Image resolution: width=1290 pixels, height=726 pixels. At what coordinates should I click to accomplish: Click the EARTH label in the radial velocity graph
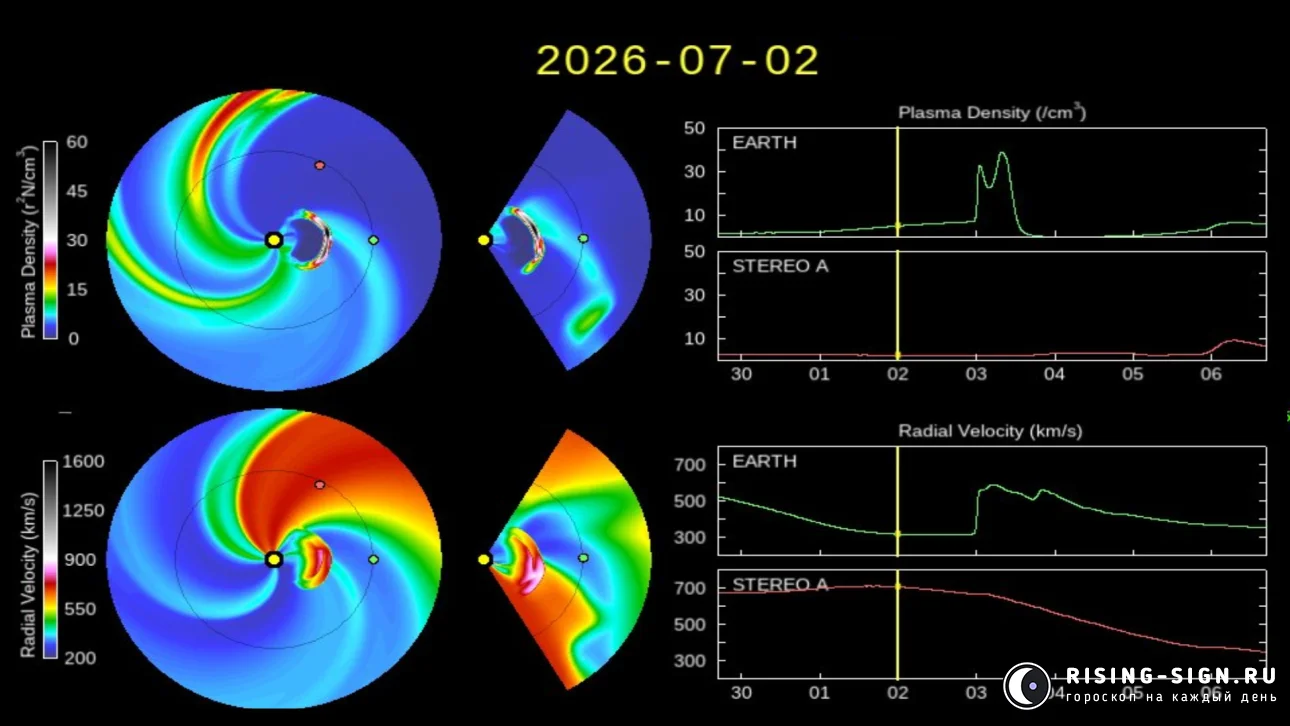tap(764, 461)
